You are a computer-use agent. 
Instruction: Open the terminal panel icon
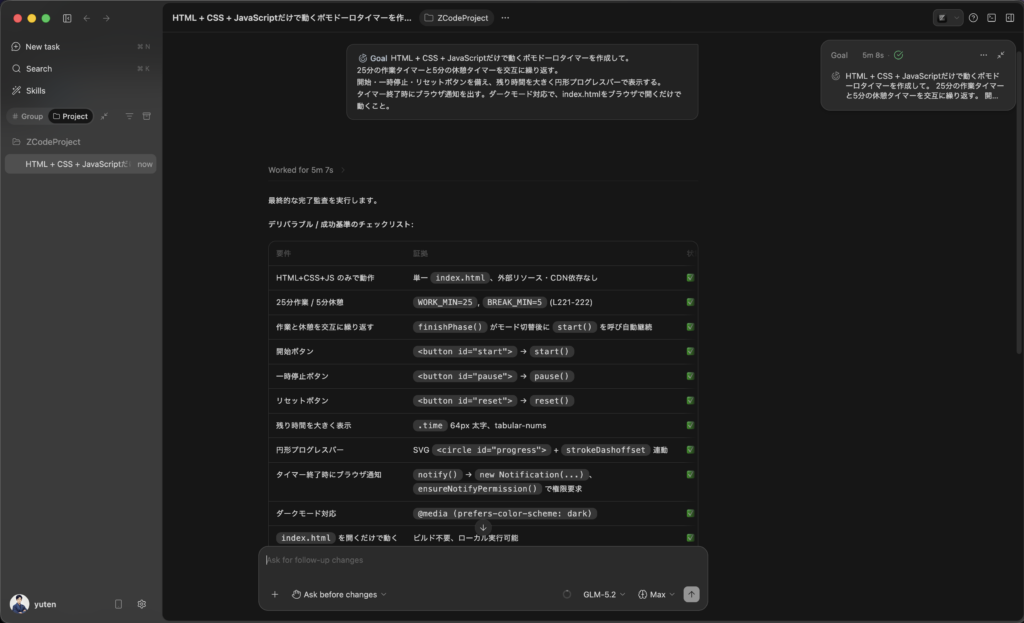coord(991,18)
